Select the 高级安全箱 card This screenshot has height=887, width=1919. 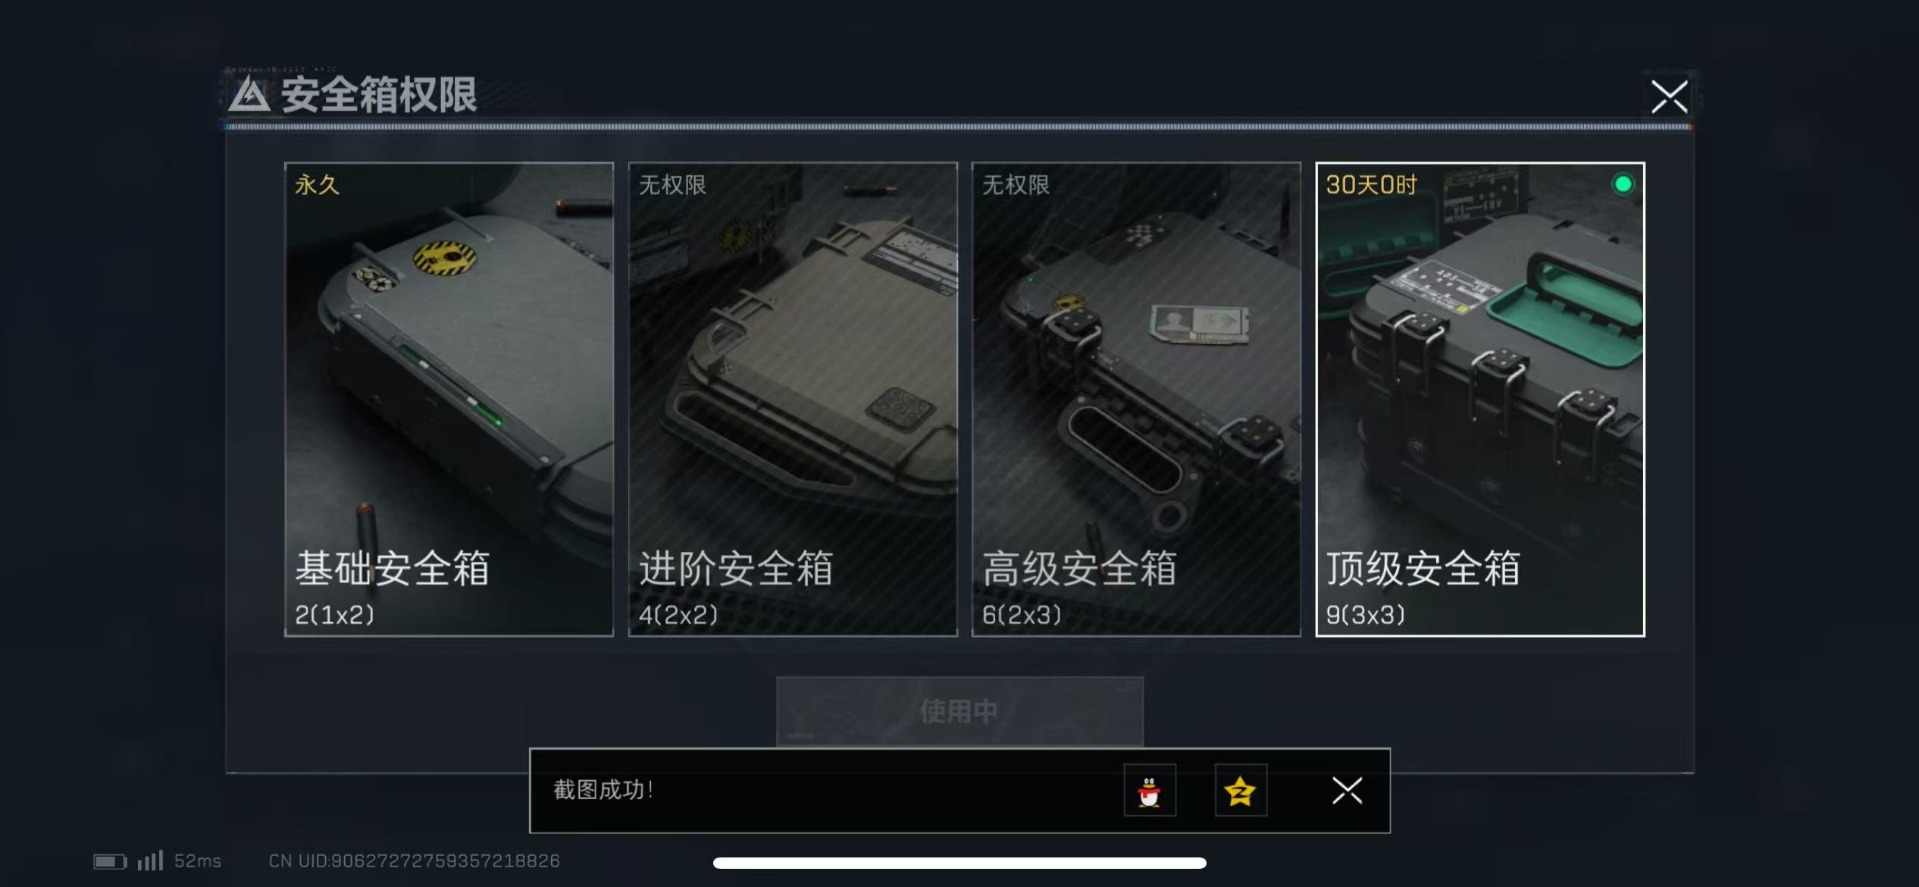coord(1136,399)
